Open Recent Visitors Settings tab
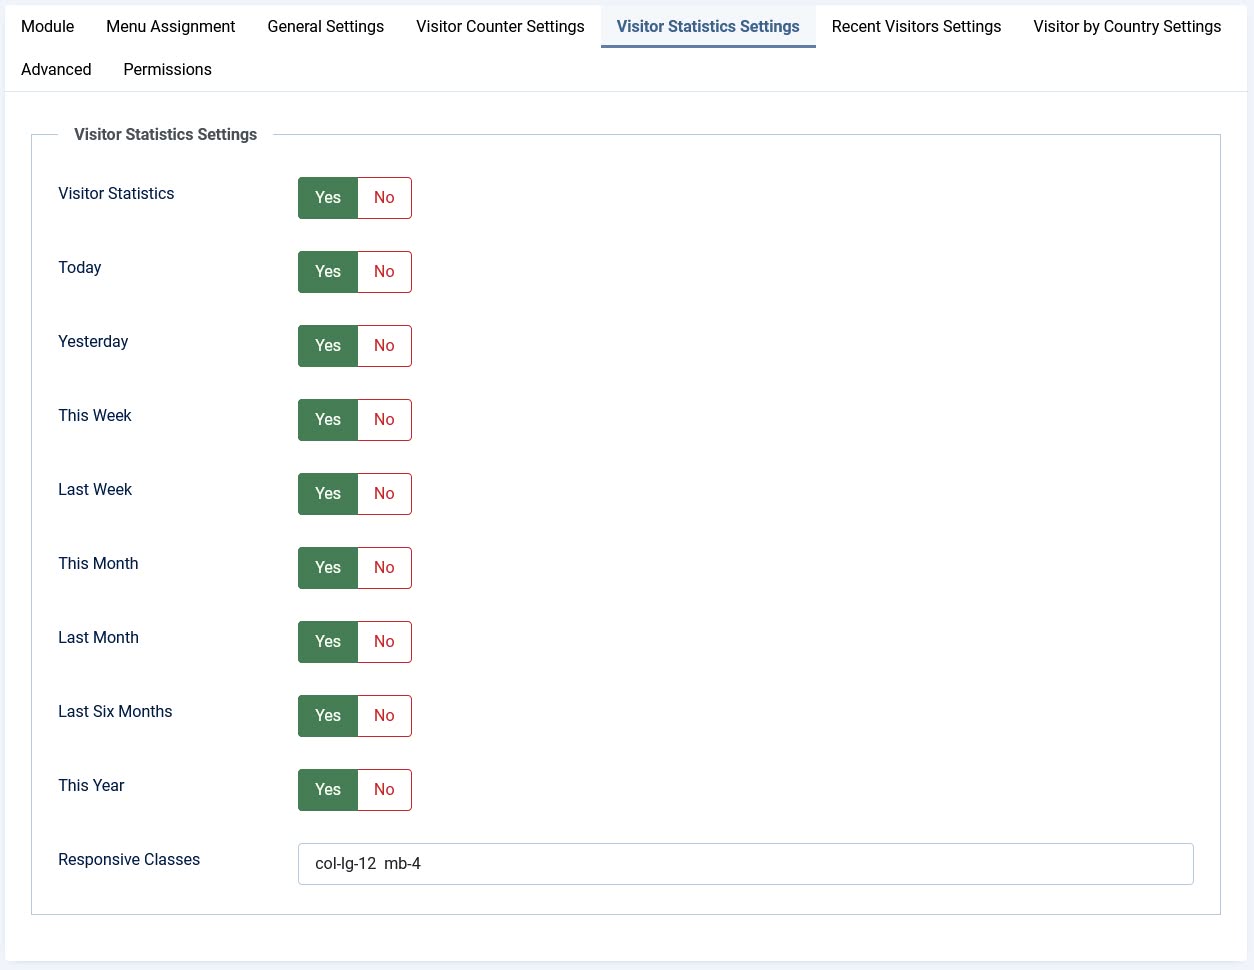The image size is (1254, 970). [x=915, y=26]
